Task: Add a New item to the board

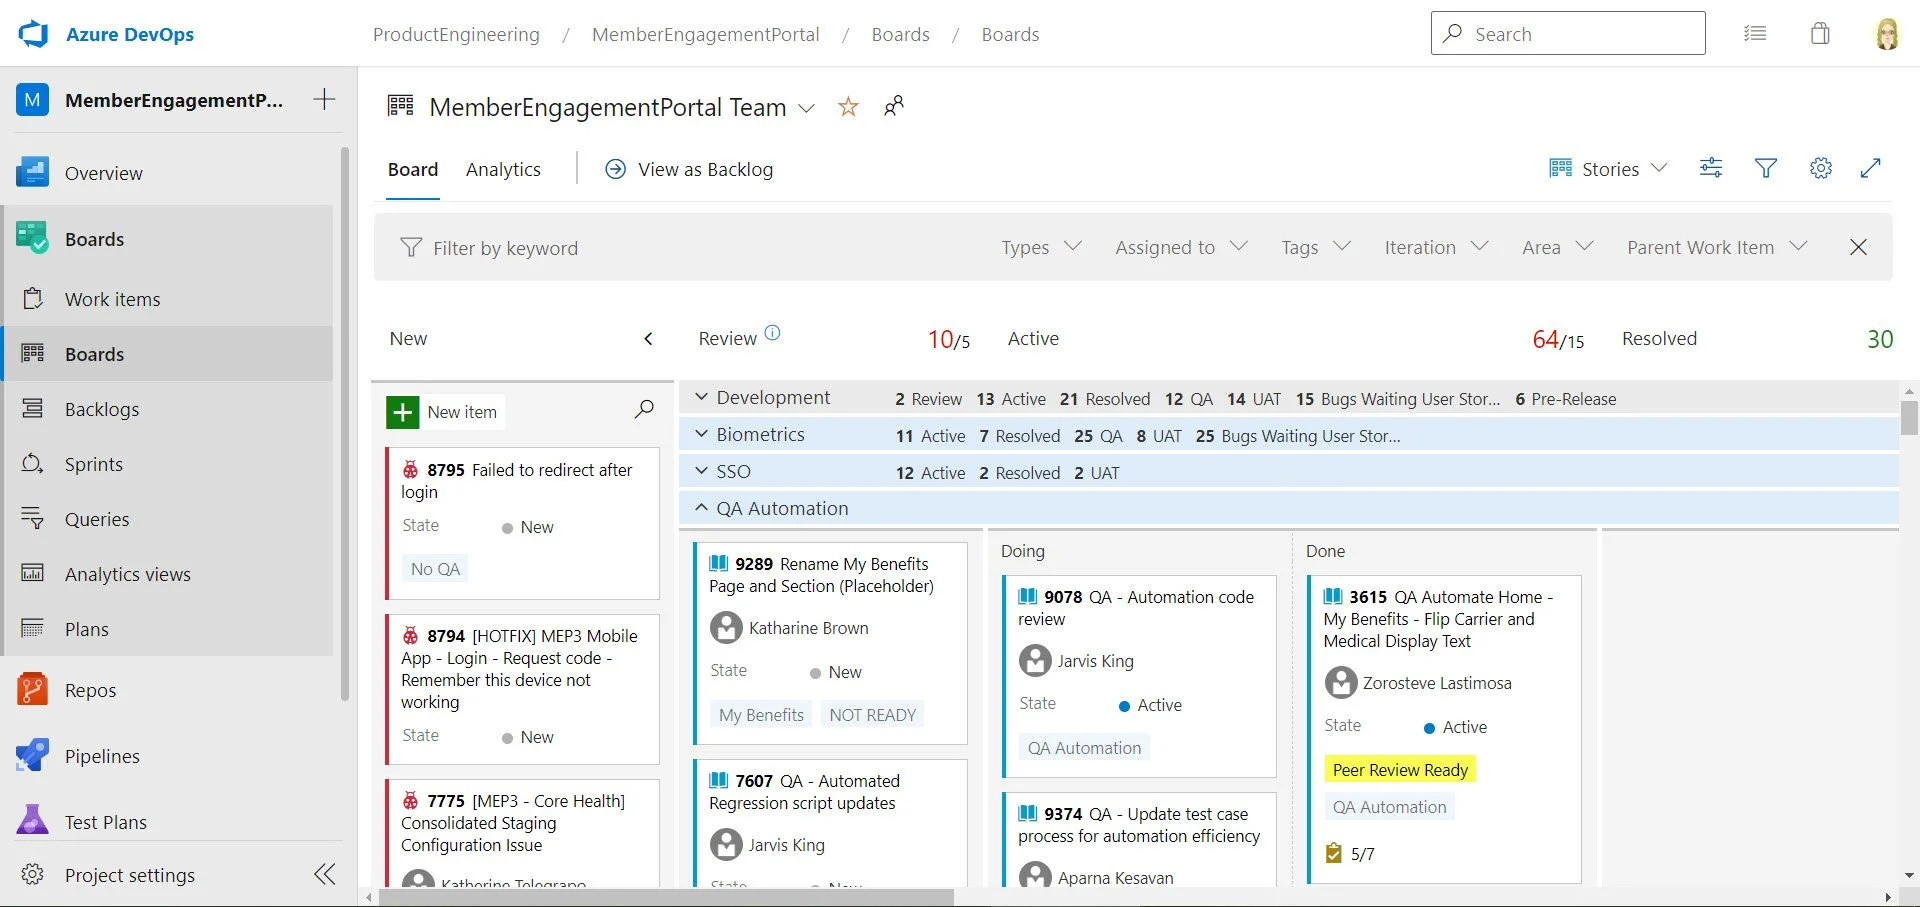Action: coord(443,412)
